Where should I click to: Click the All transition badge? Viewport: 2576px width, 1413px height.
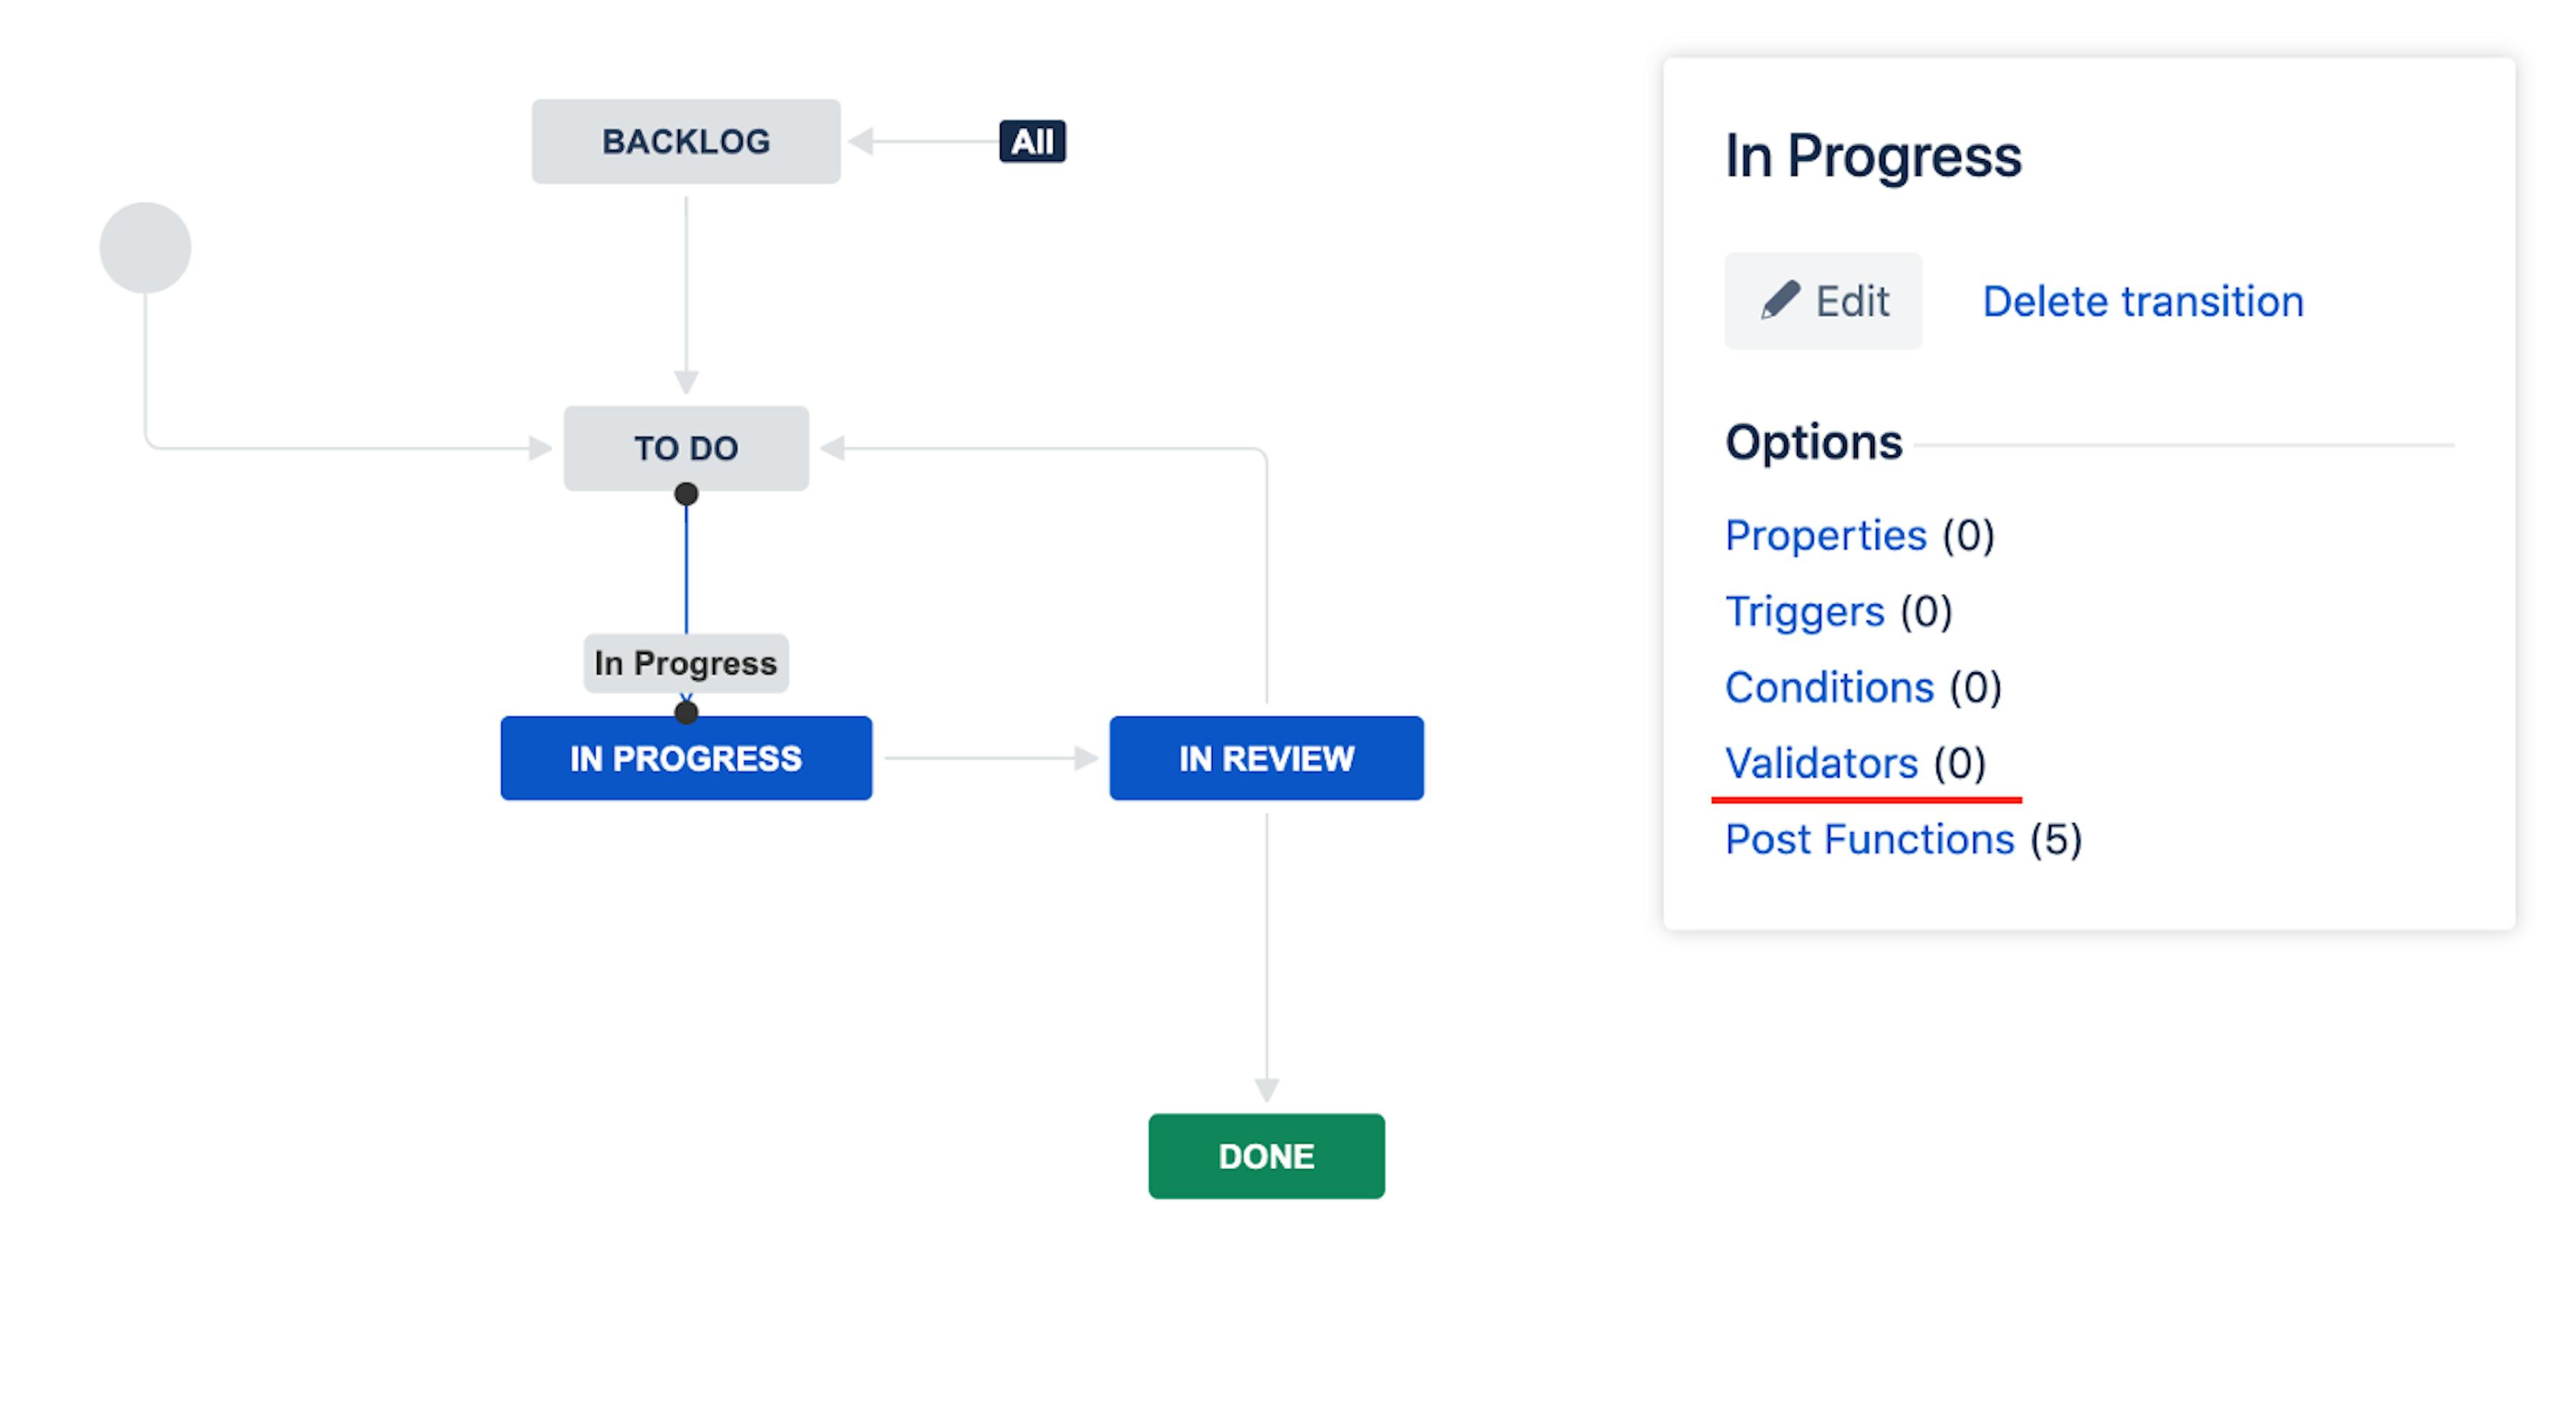pyautogui.click(x=1032, y=142)
